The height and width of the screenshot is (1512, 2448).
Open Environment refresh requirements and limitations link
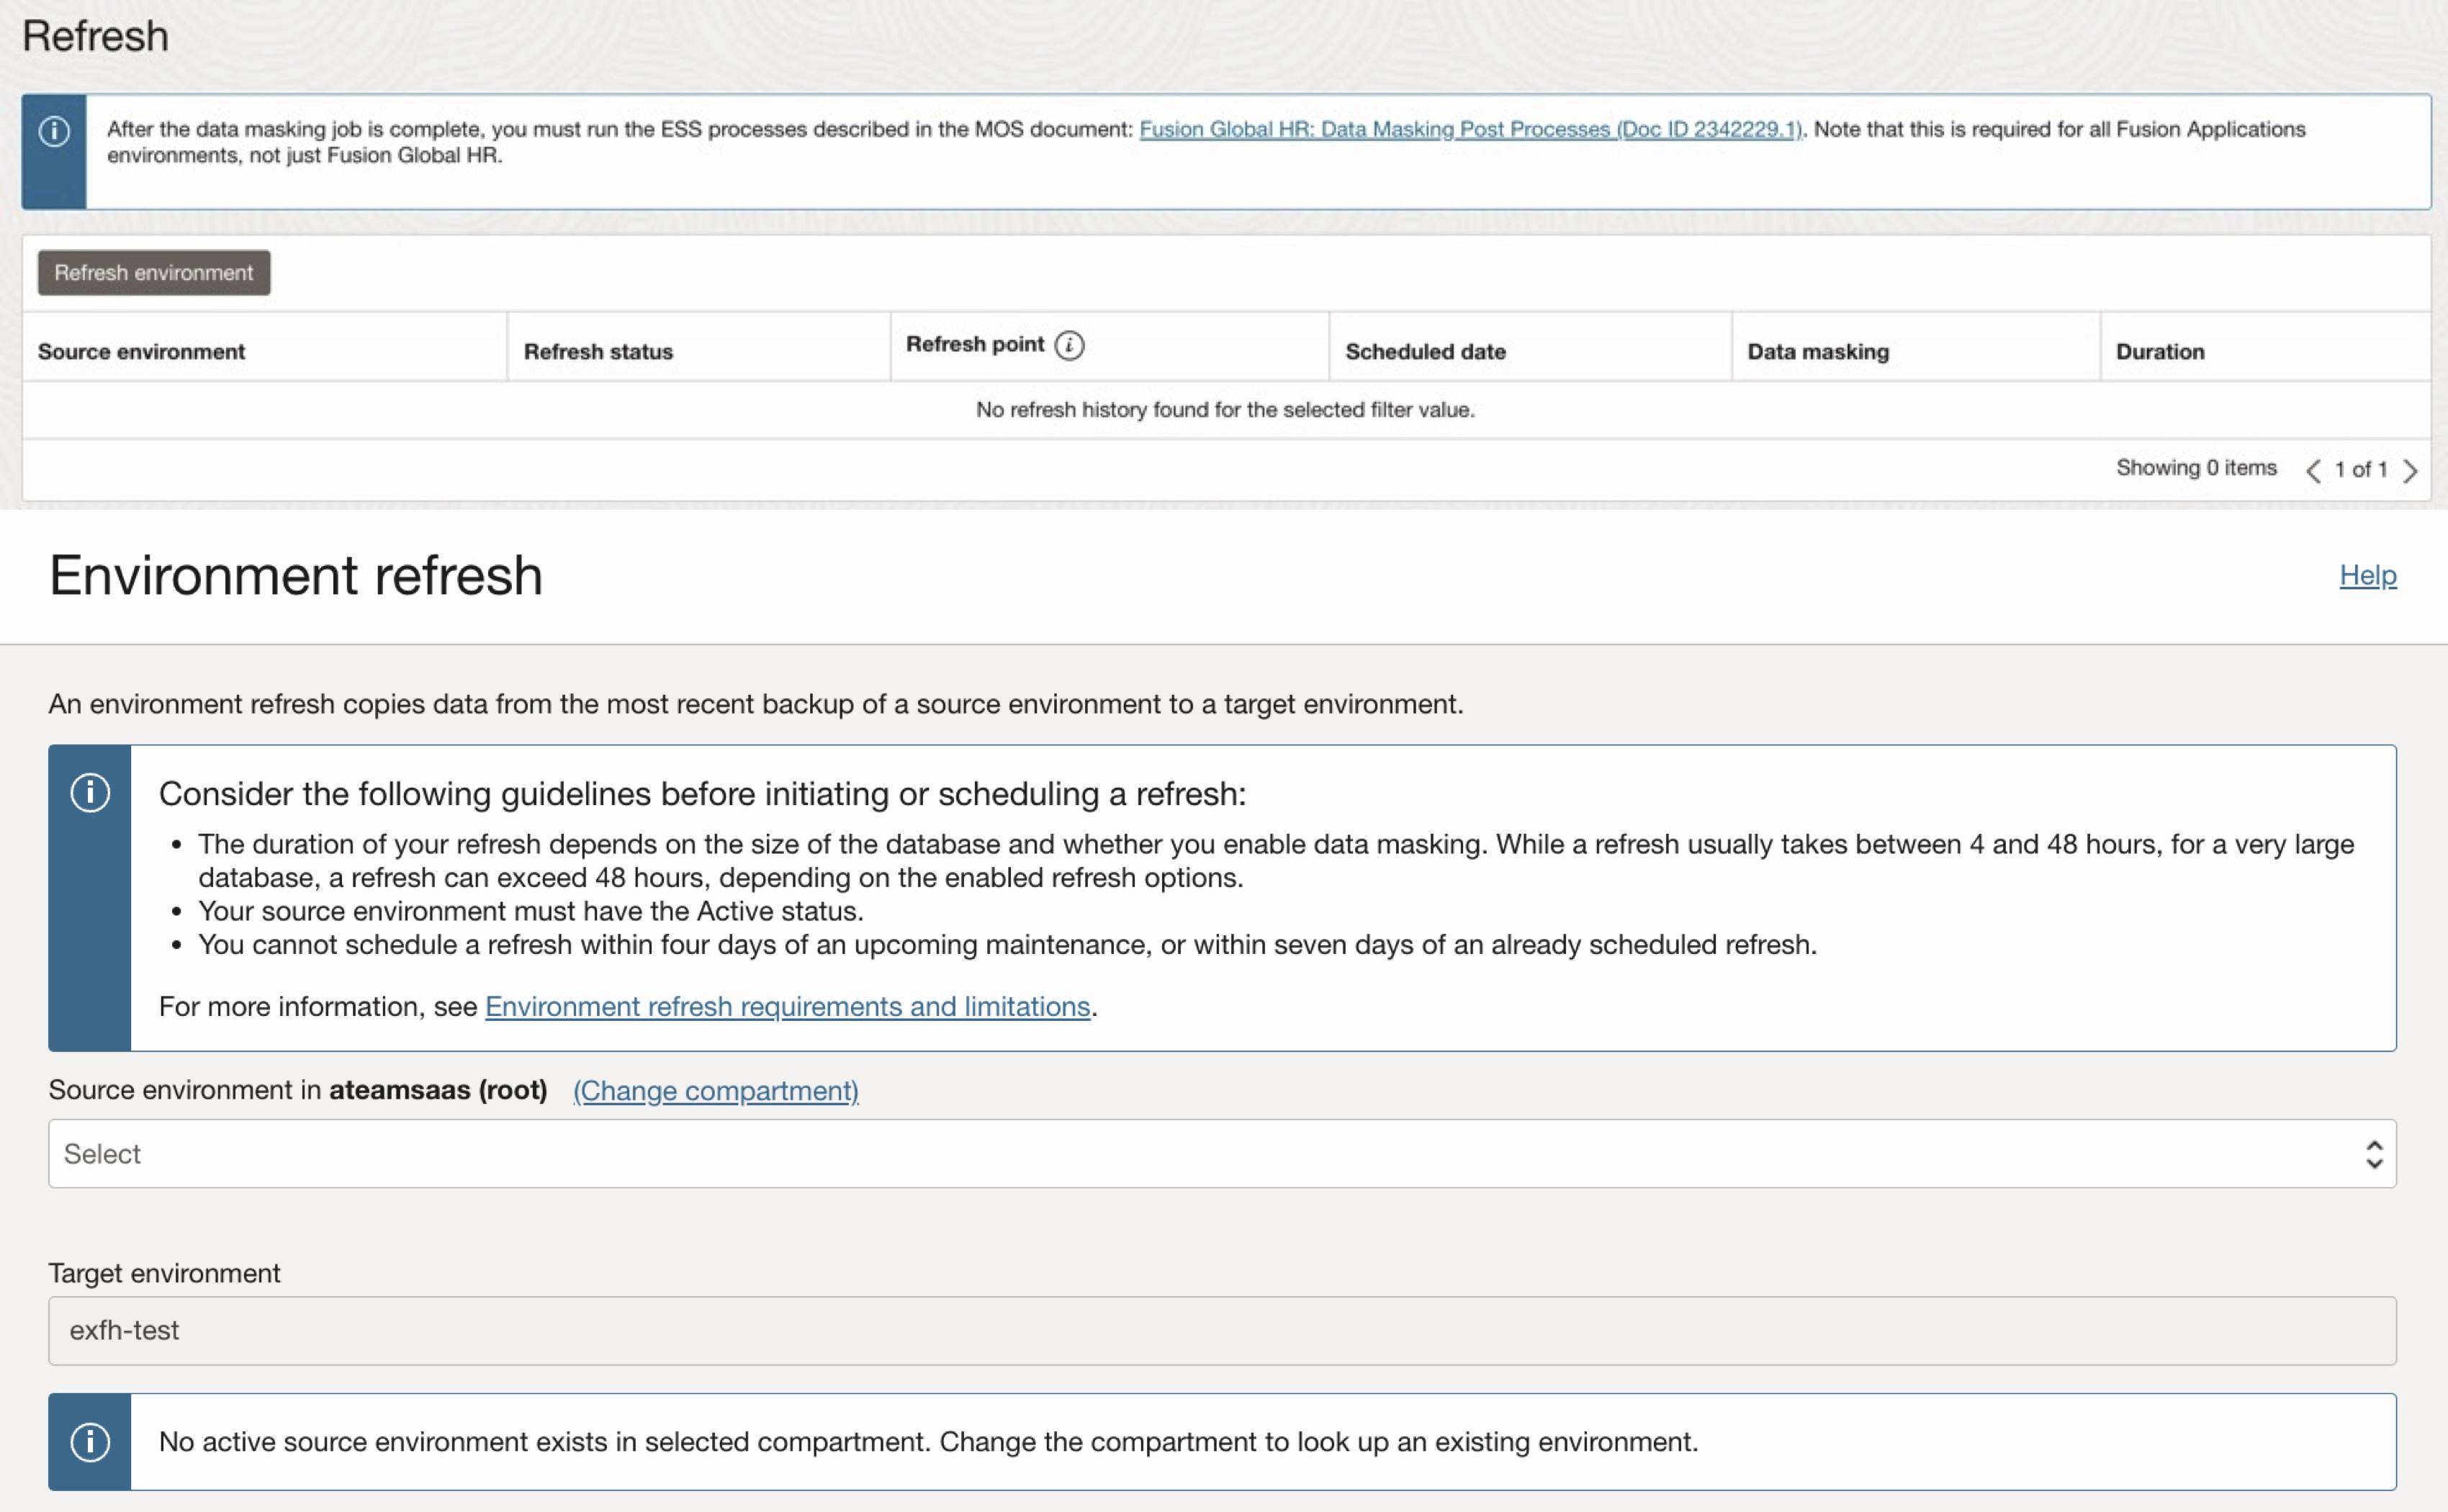point(787,1006)
